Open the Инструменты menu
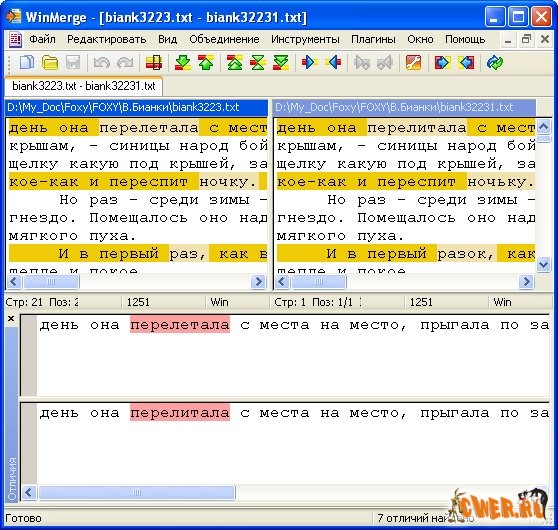The image size is (558, 530). [305, 39]
